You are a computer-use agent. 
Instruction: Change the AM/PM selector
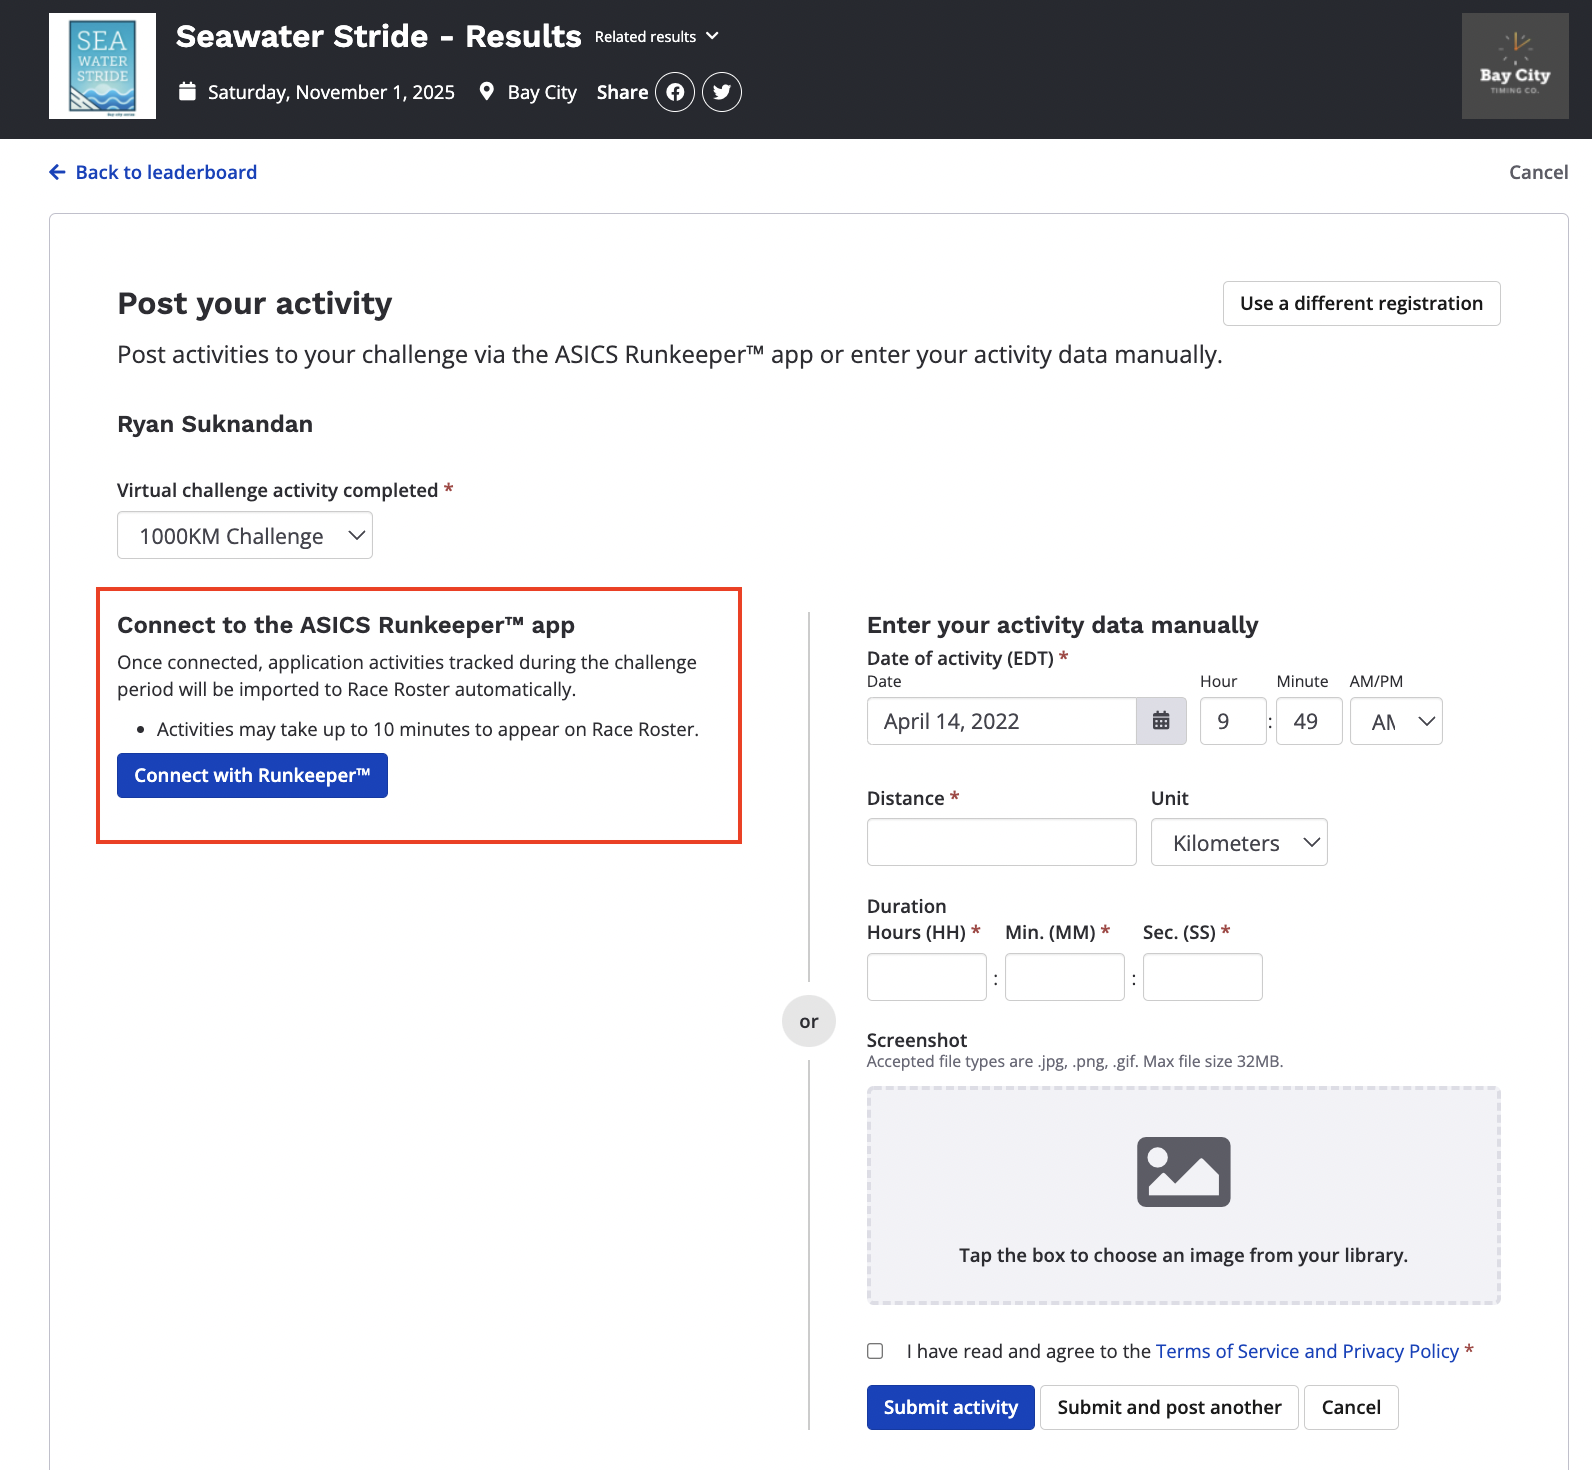[x=1396, y=721]
